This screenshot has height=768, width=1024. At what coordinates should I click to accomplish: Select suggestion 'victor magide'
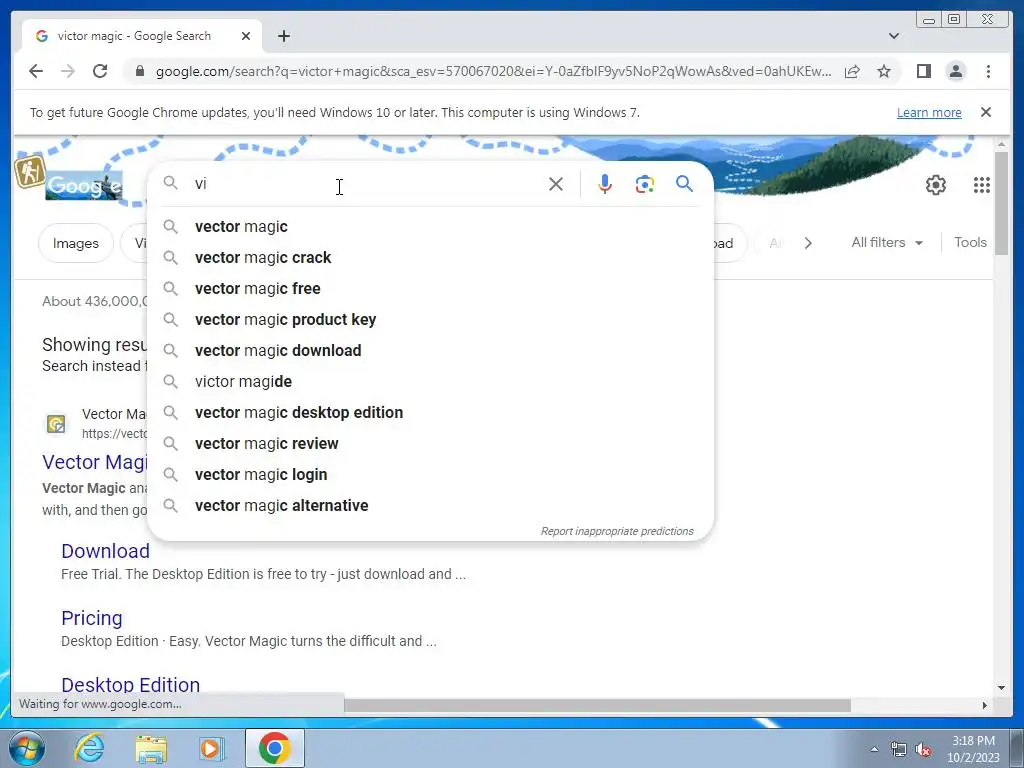(x=431, y=381)
